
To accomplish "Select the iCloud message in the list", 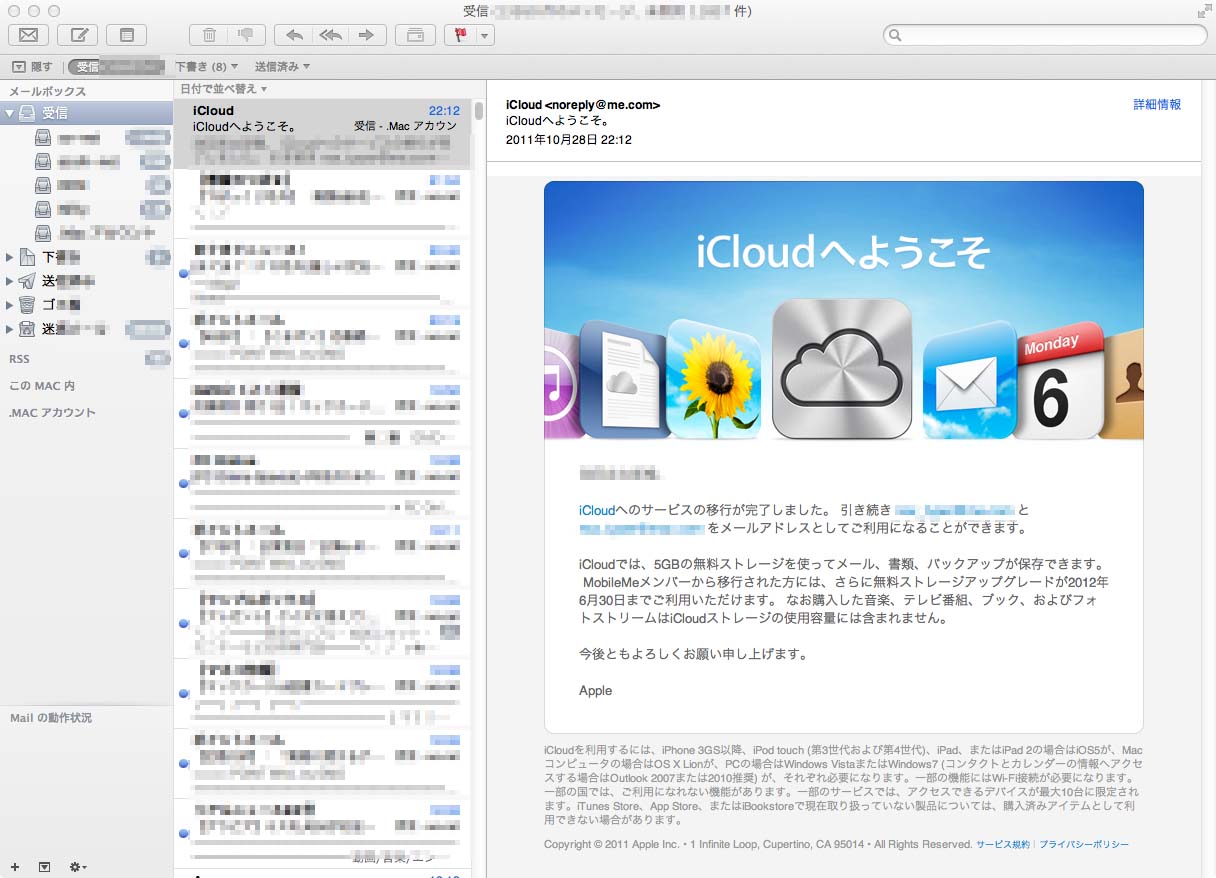I will [x=323, y=135].
